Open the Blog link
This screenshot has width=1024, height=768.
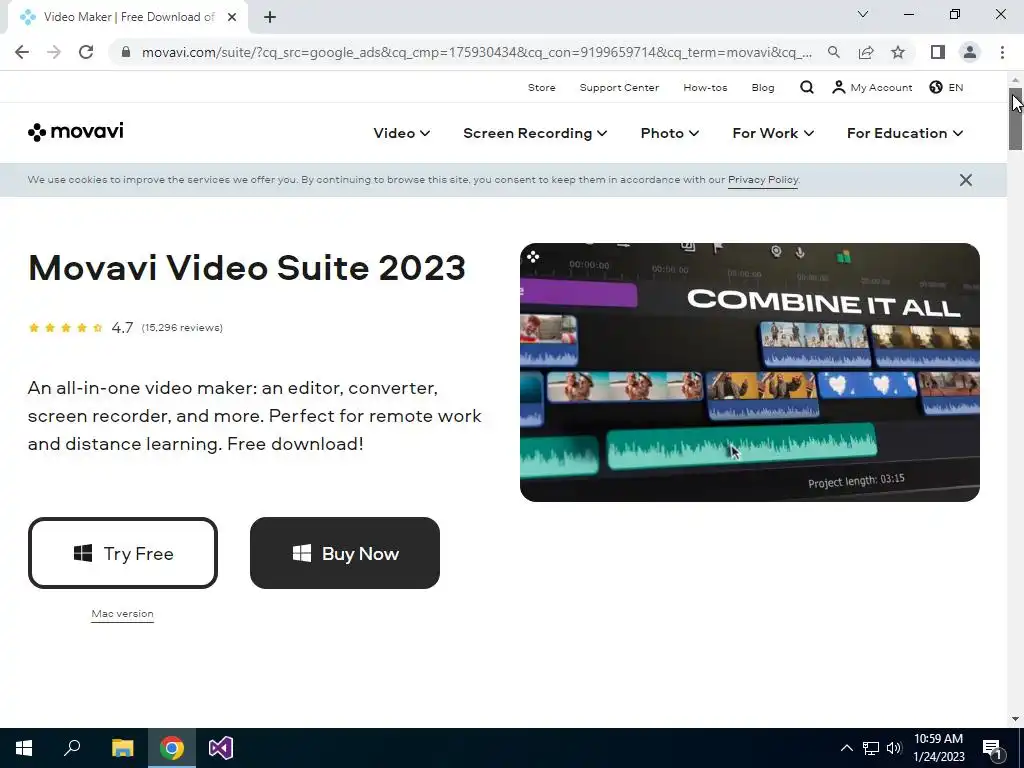point(762,88)
